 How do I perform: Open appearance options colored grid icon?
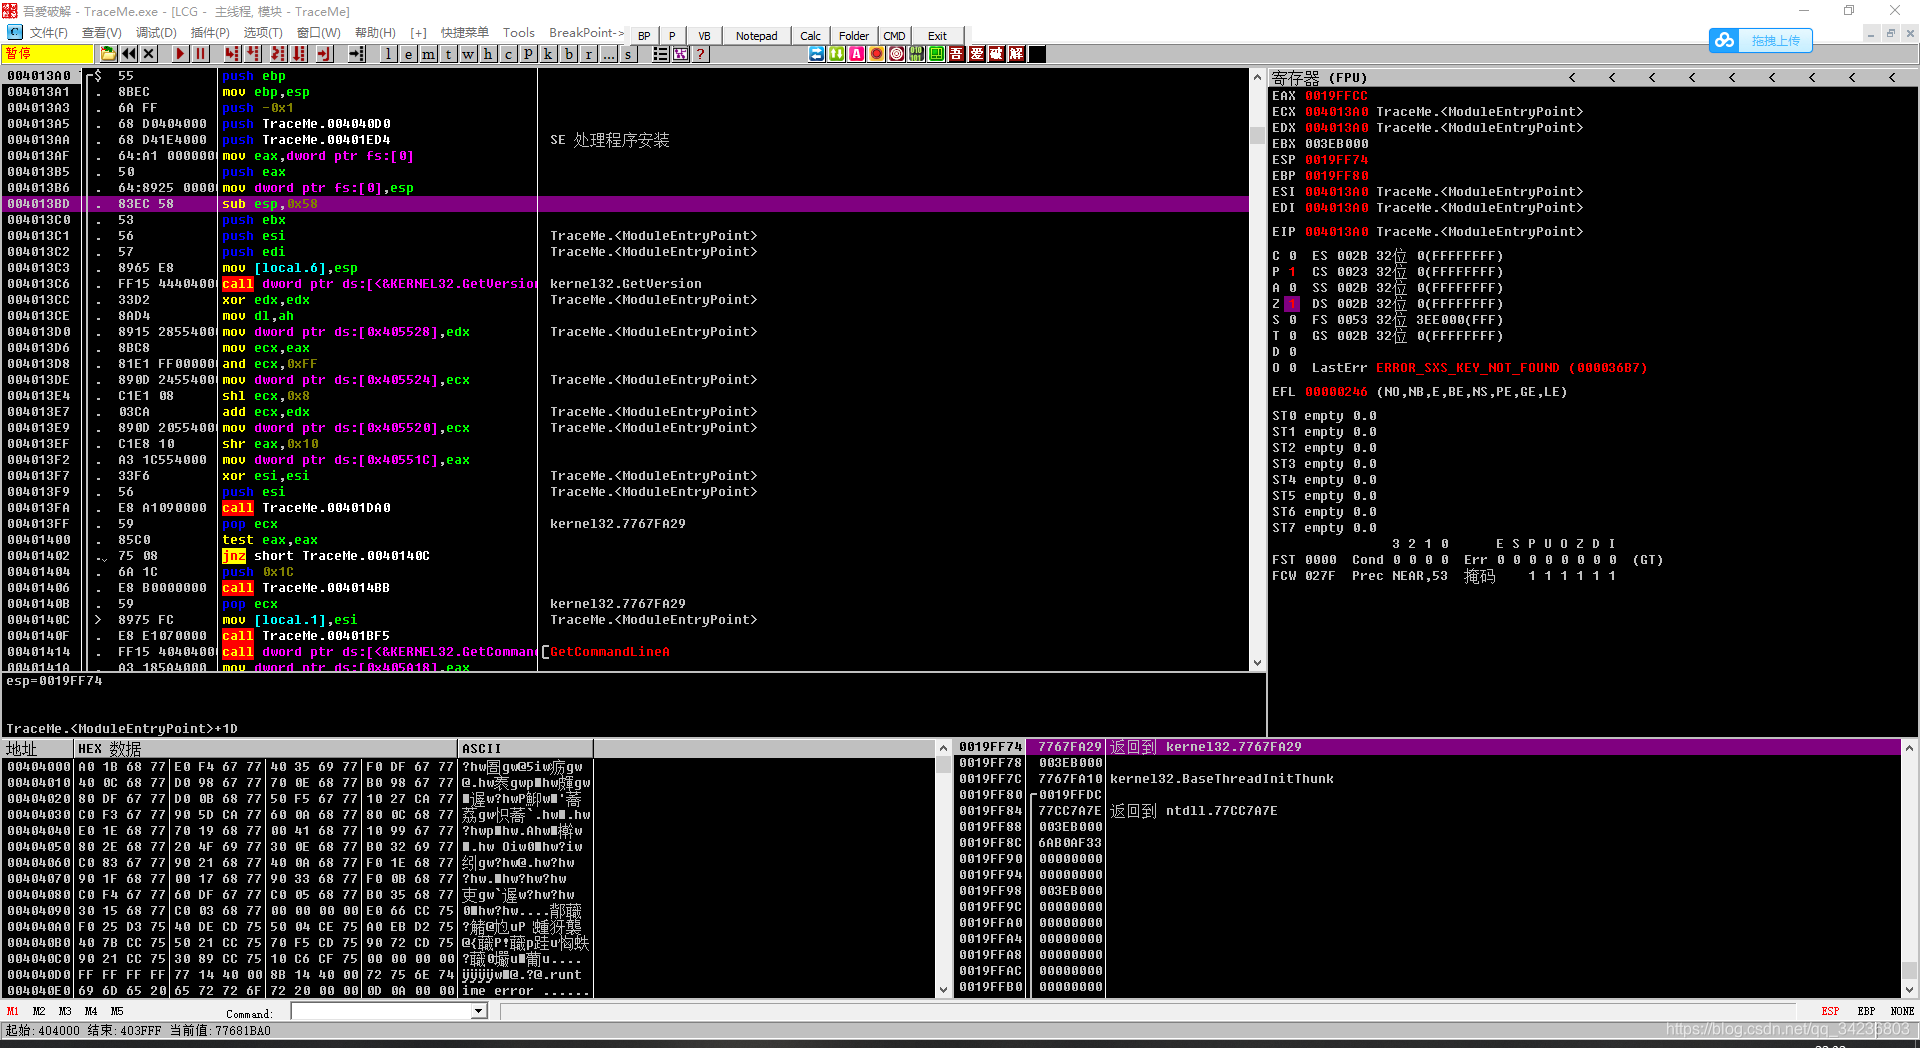point(680,54)
